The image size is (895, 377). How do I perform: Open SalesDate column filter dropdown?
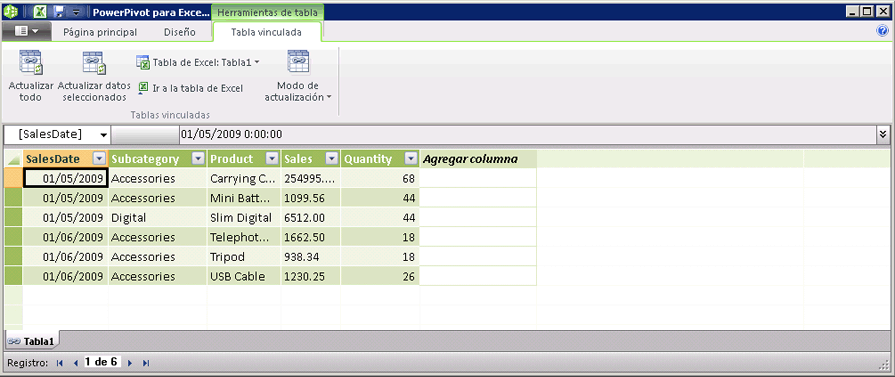(x=99, y=159)
